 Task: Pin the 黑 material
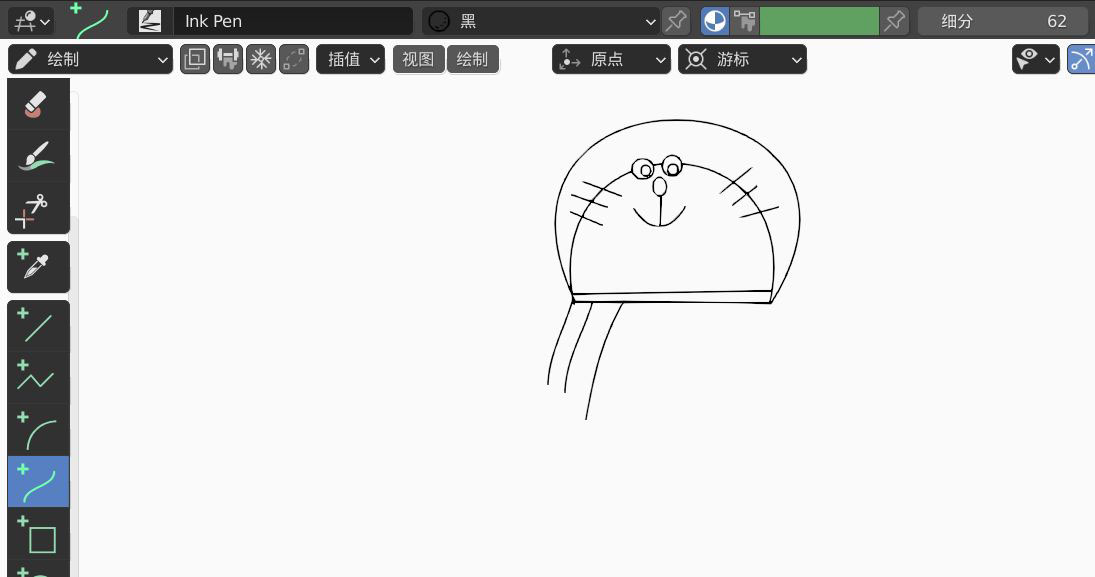point(676,21)
